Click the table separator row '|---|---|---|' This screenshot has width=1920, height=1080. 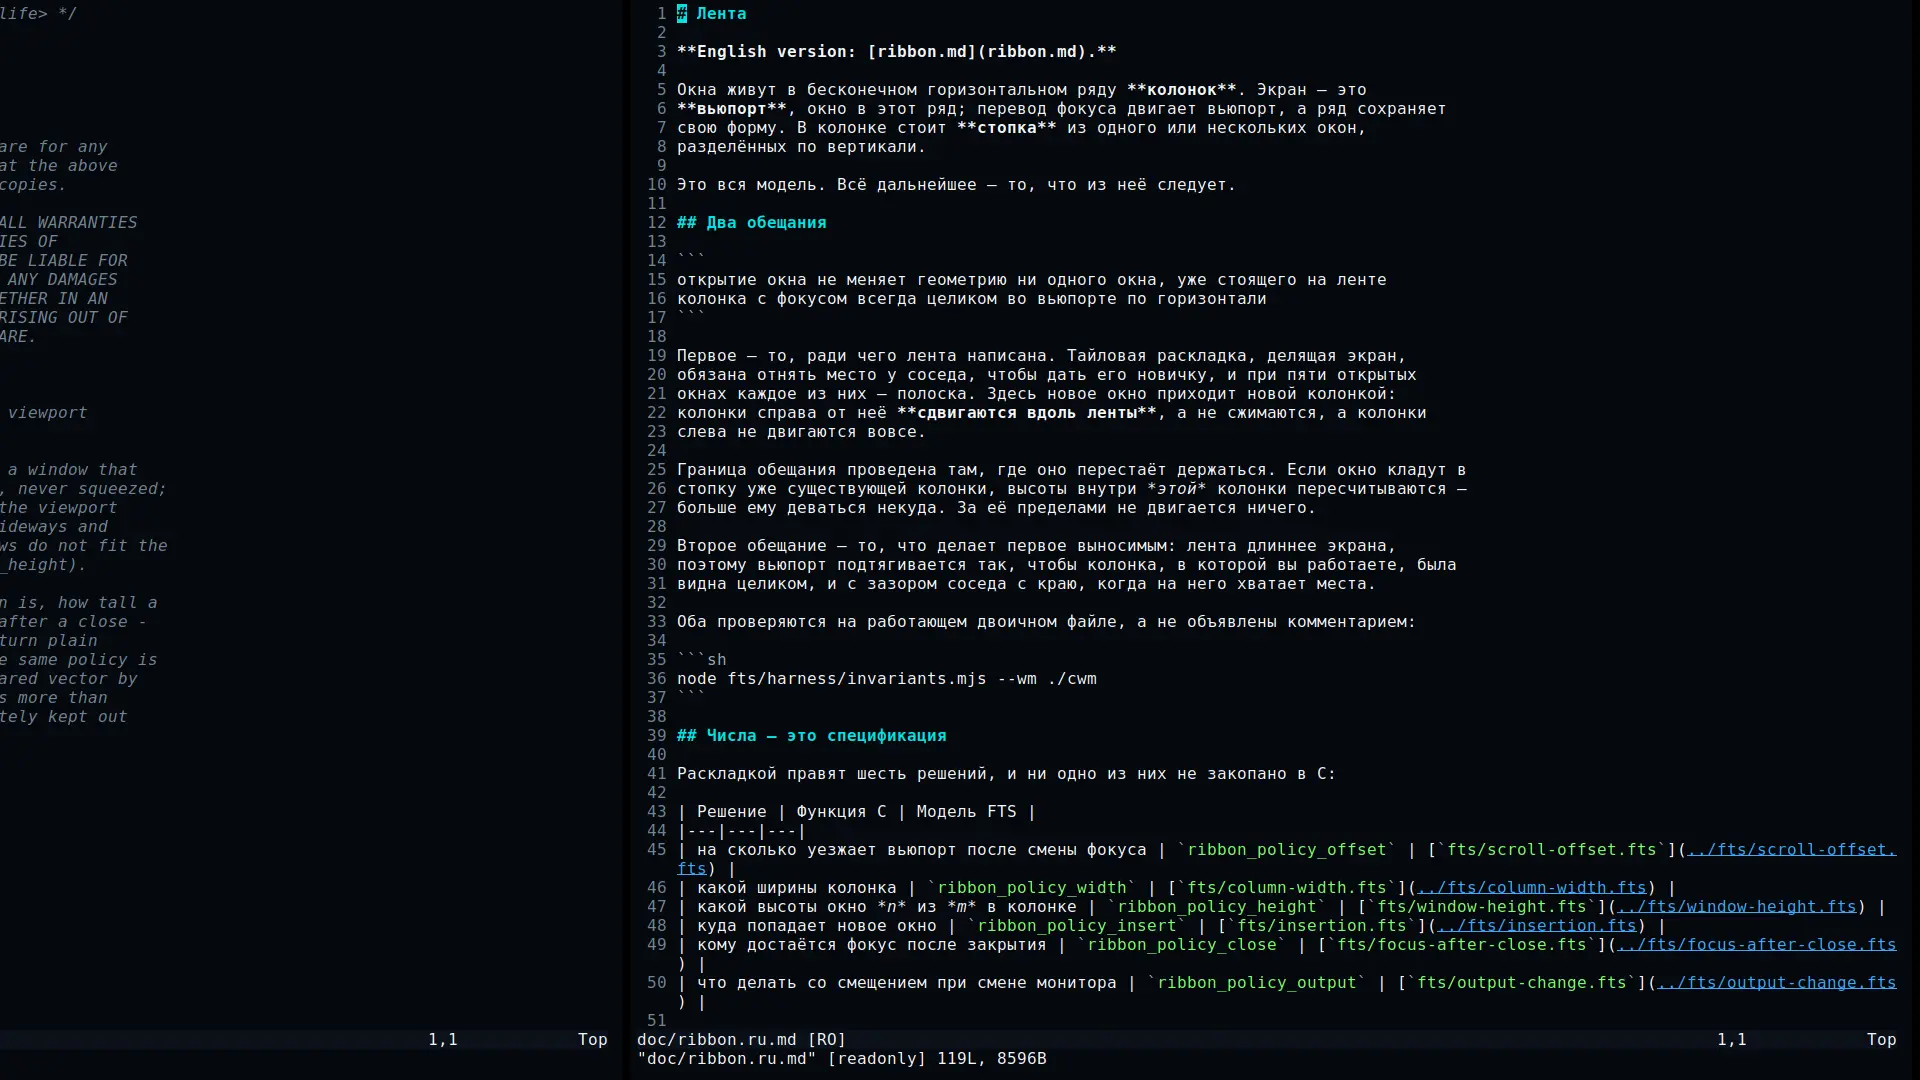(x=742, y=831)
